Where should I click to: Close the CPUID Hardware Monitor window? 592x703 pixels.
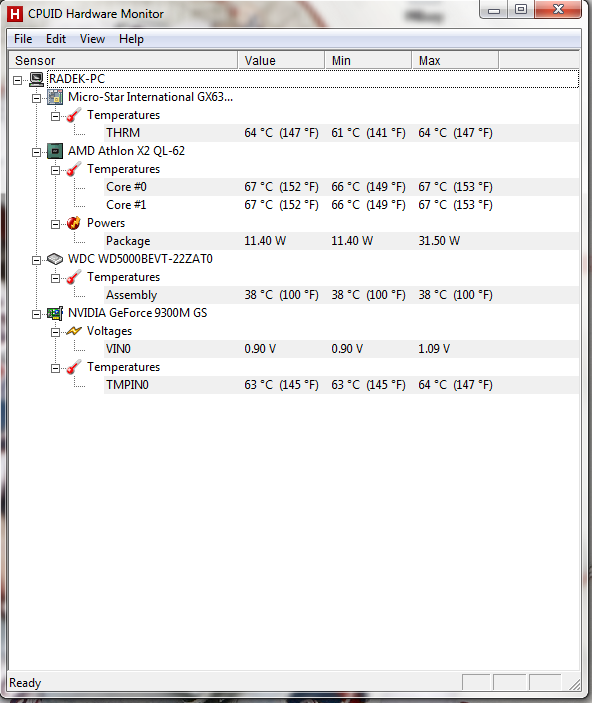tap(558, 10)
